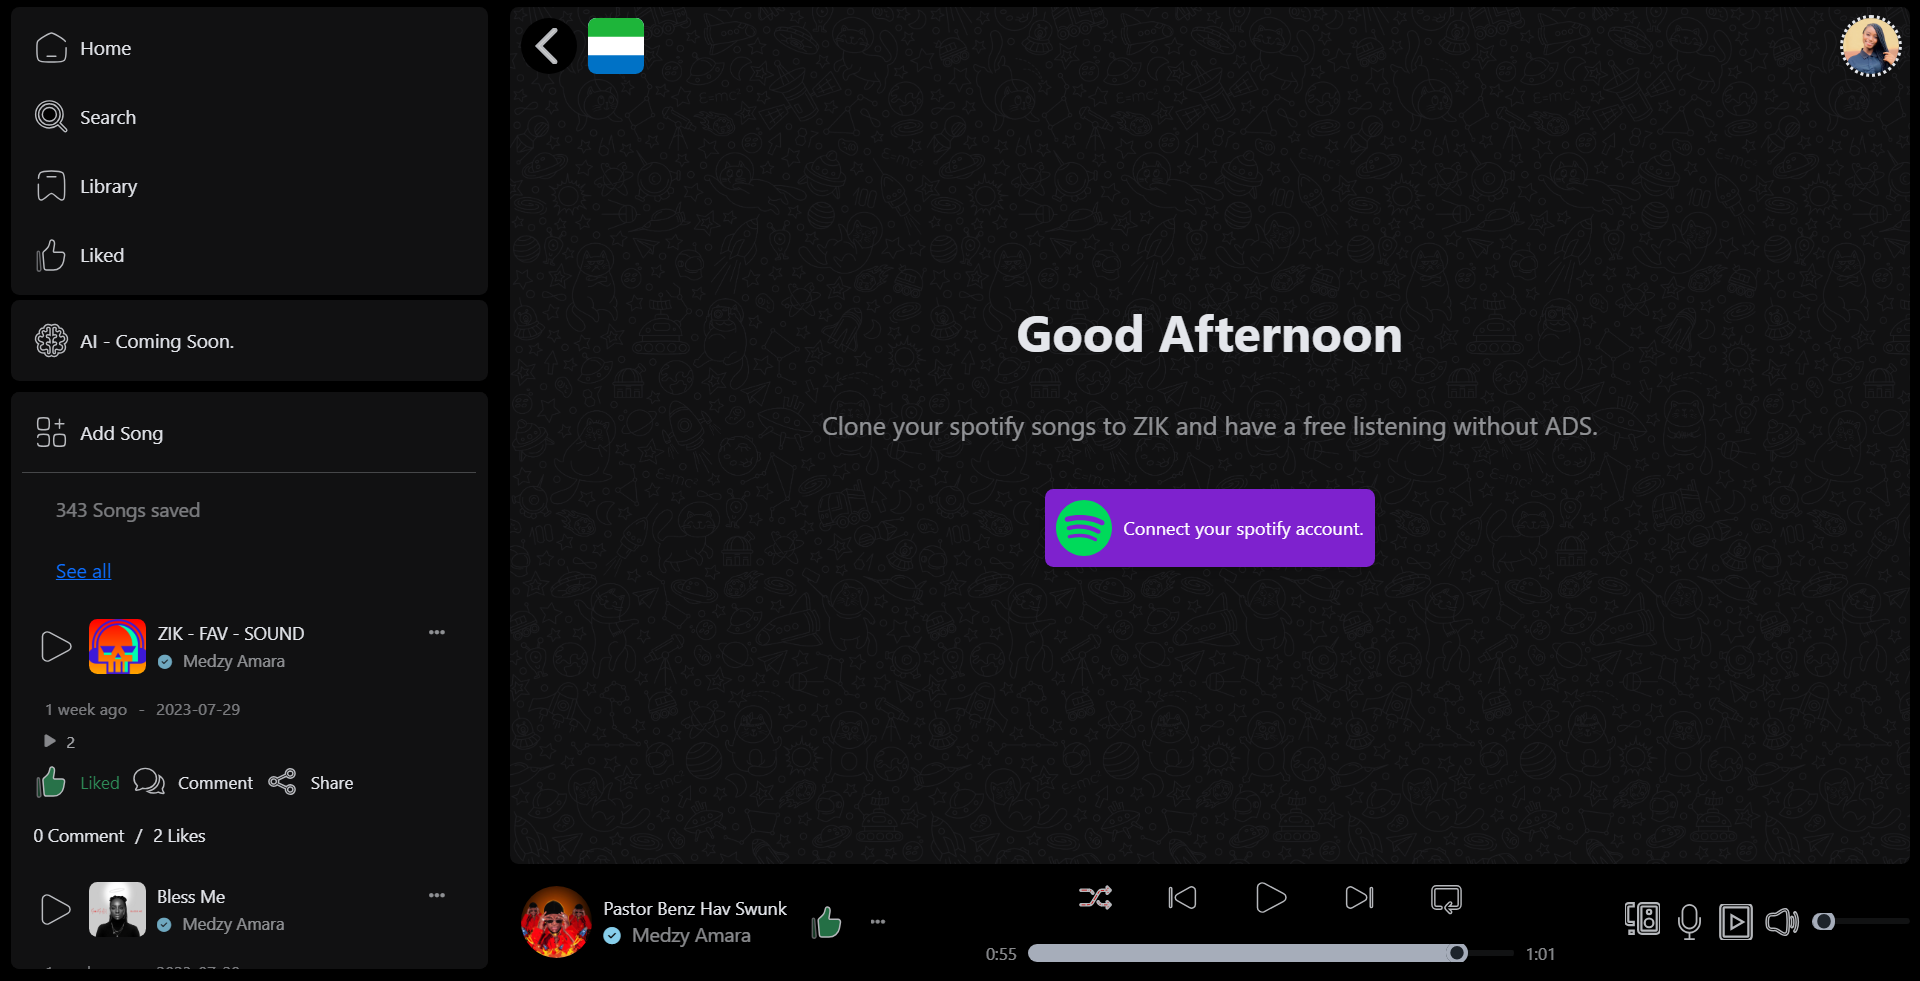This screenshot has width=1920, height=981.
Task: See all saved songs
Action: coord(82,570)
